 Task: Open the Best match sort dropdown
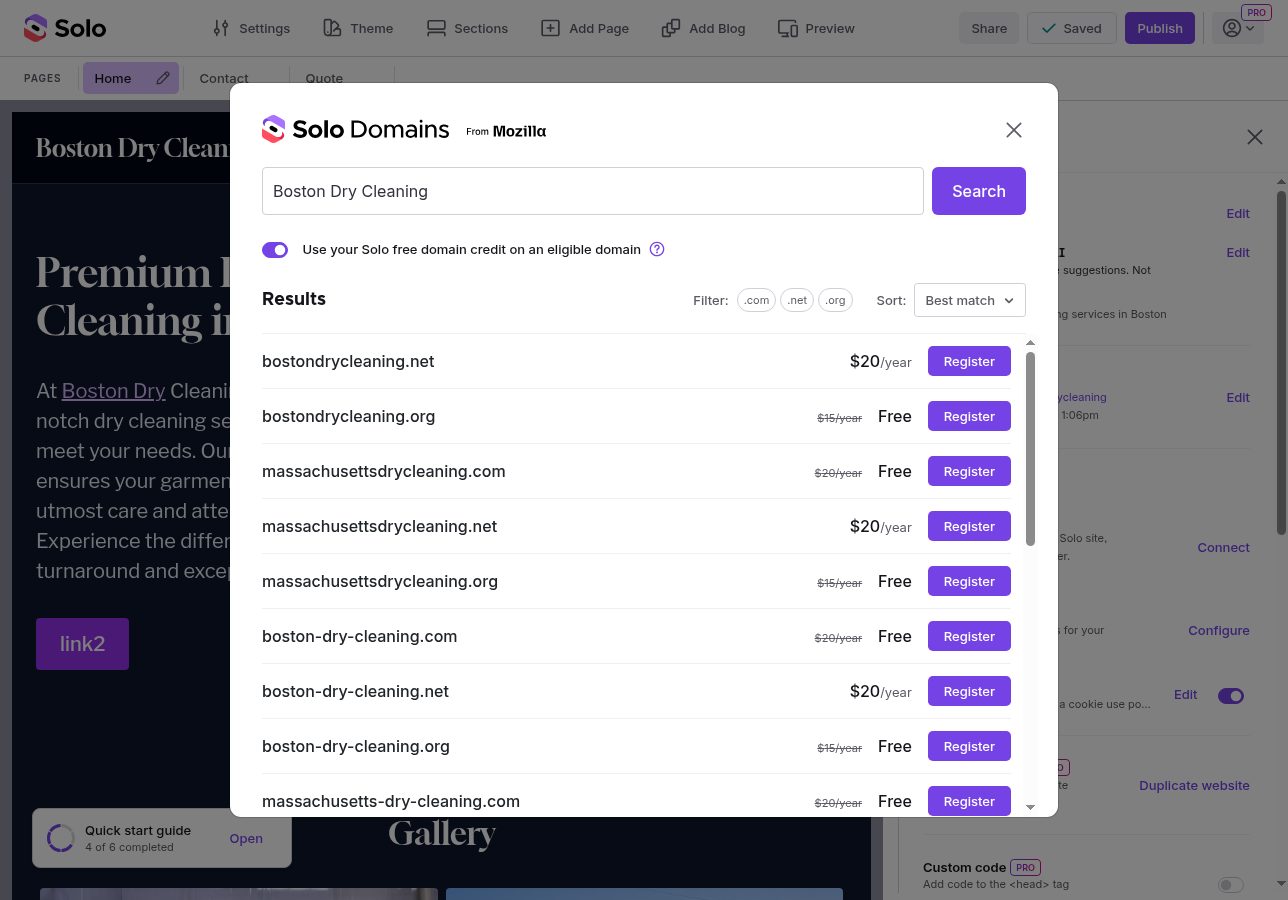point(970,300)
